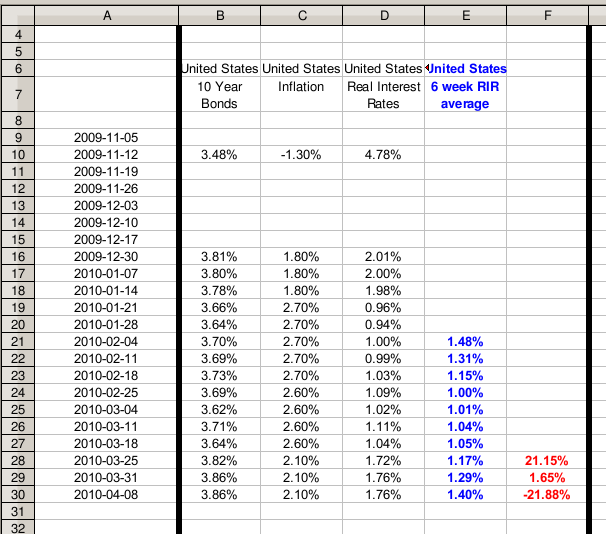
Task: Click the date cell 2010-03-31
Action: (106, 478)
